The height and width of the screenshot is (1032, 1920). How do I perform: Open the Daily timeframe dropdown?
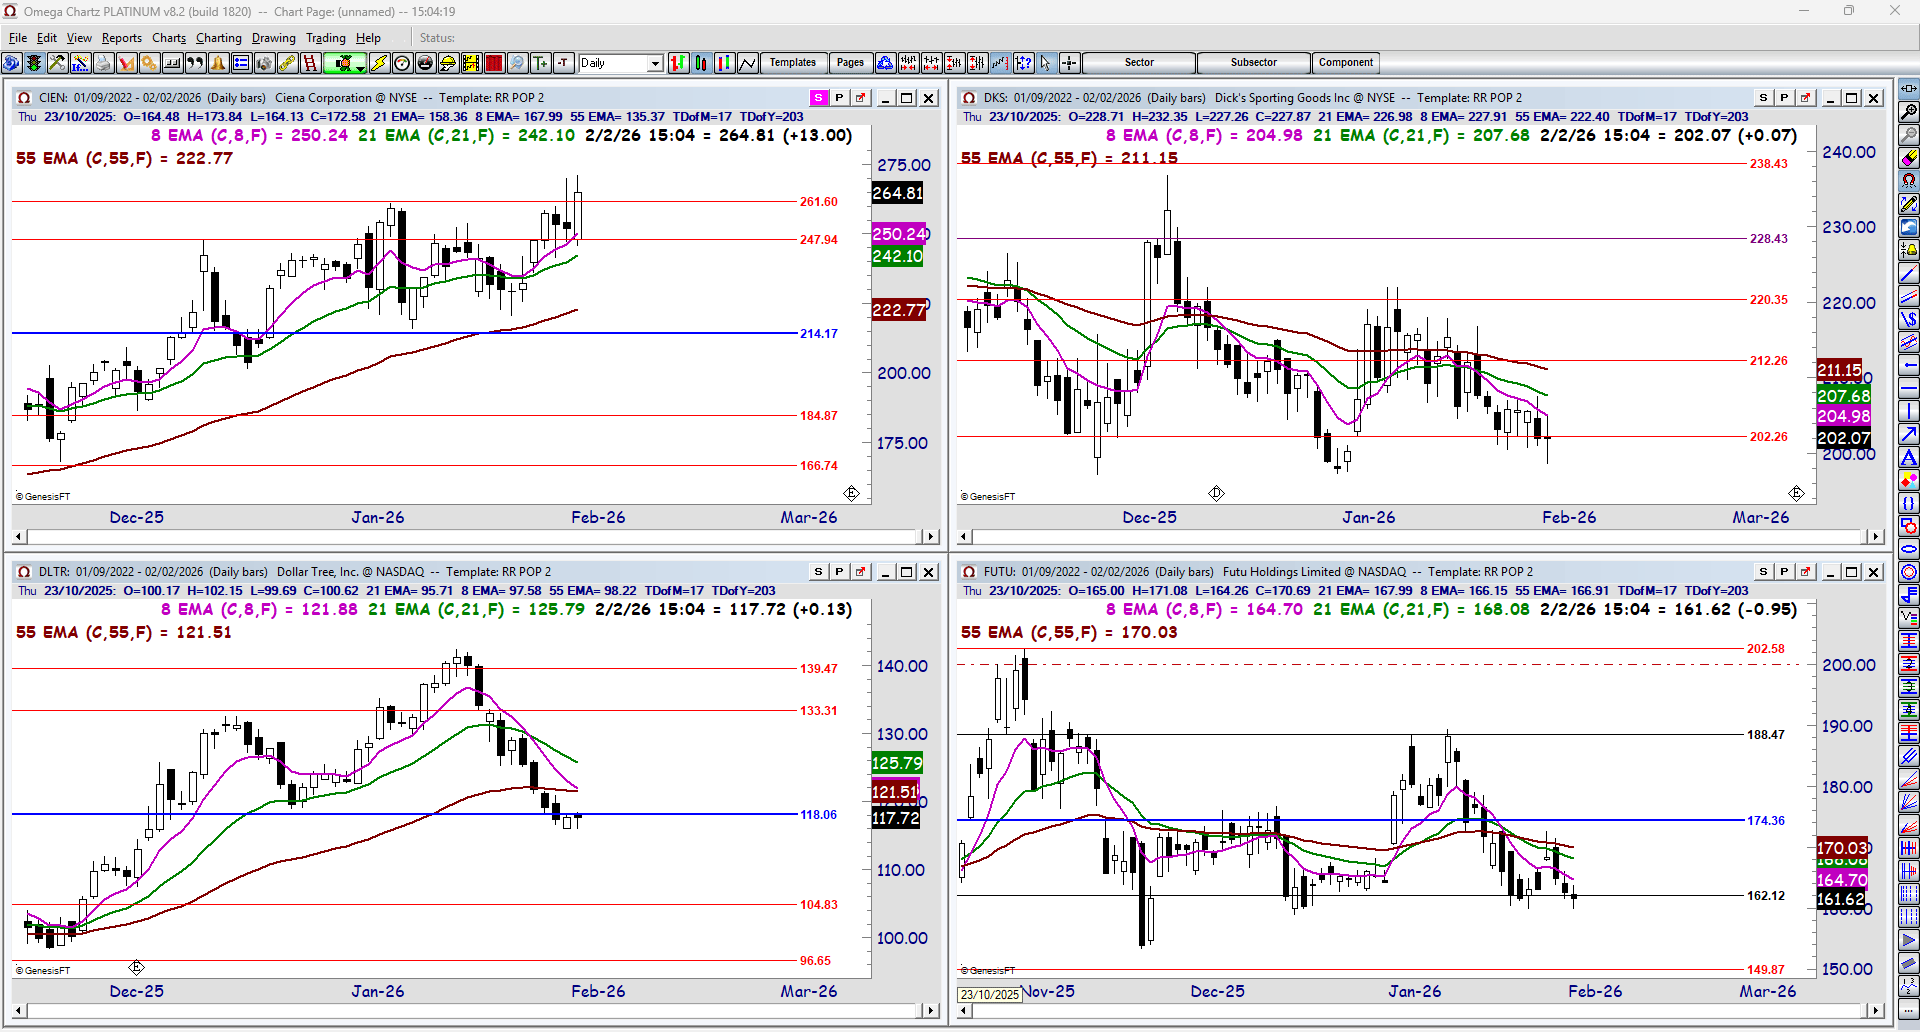coord(655,63)
